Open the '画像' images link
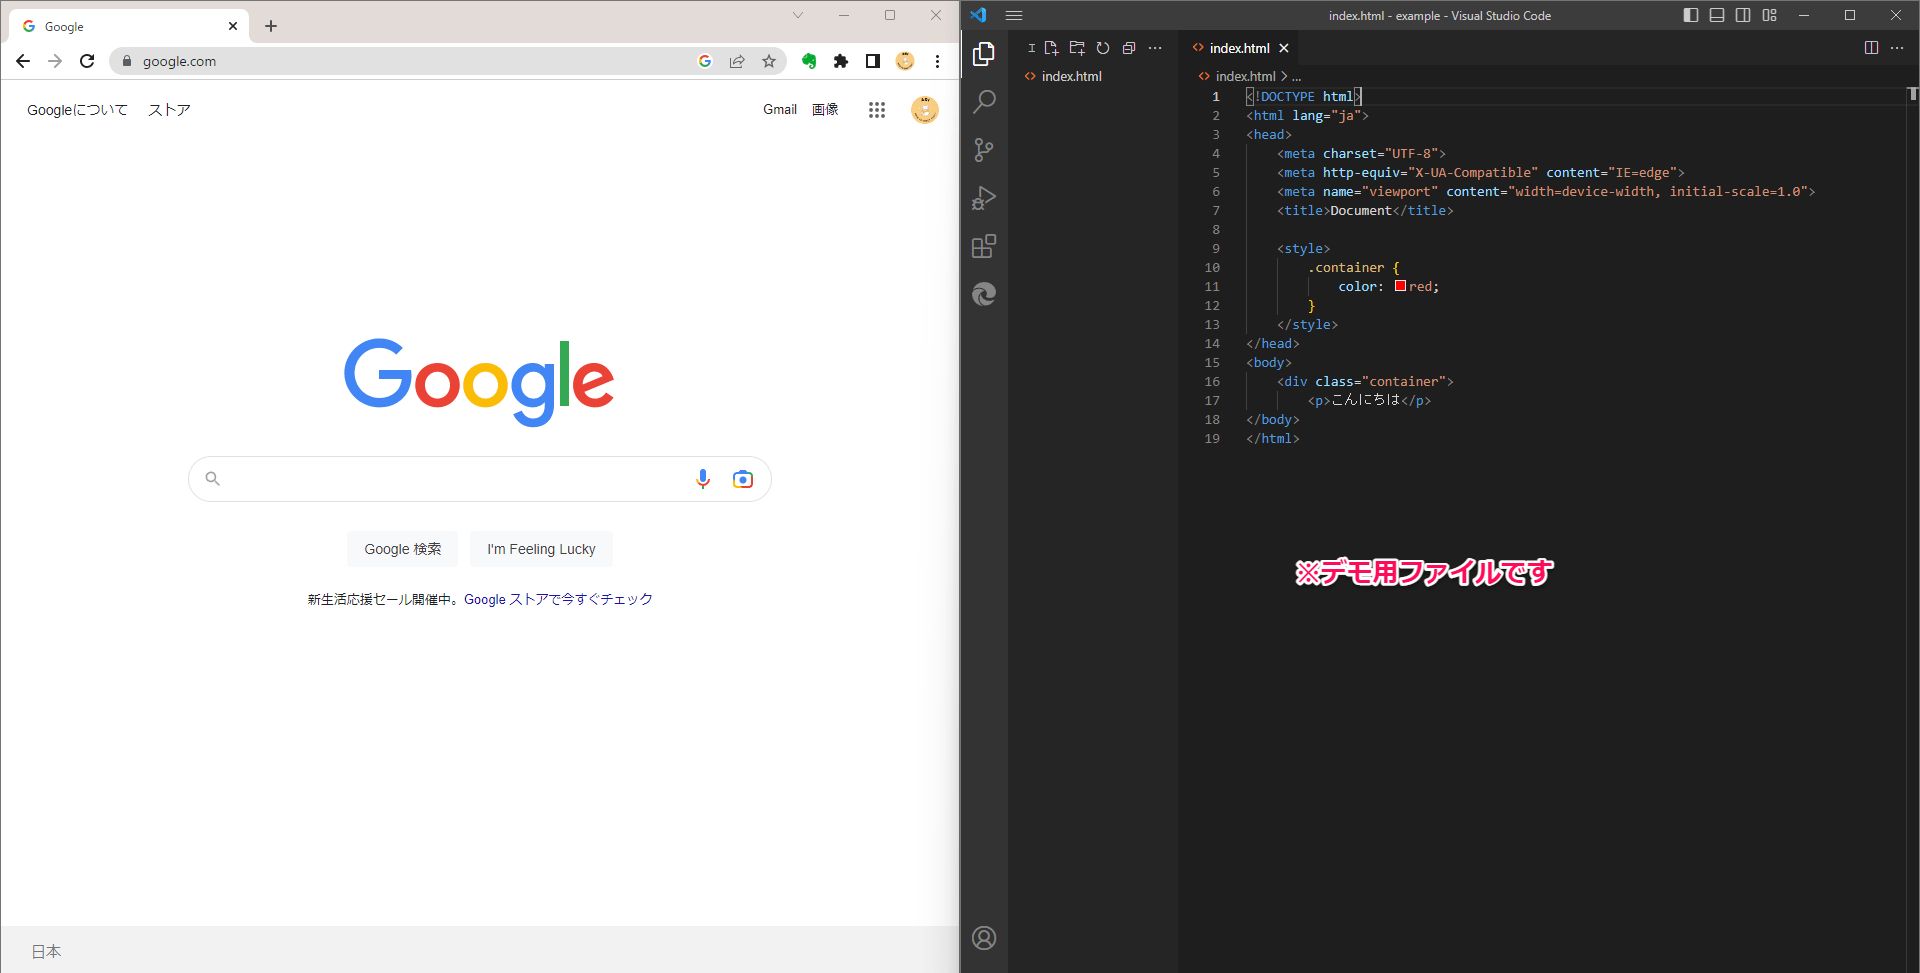 tap(825, 110)
